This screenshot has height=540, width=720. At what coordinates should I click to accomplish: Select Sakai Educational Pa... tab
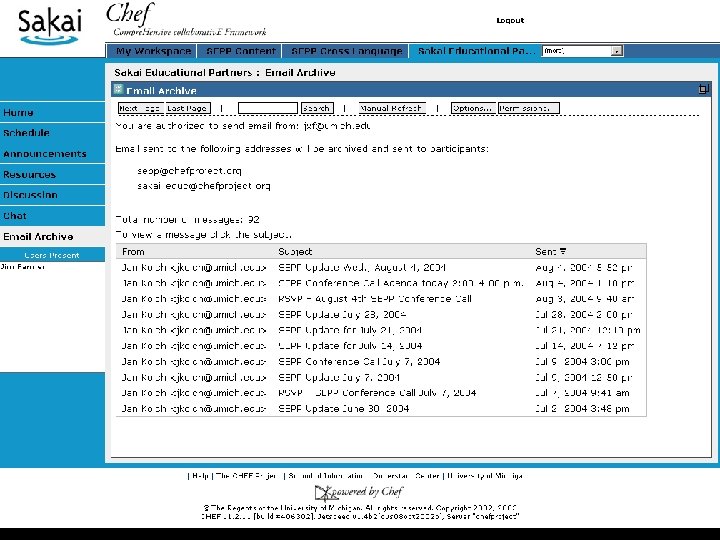(476, 51)
